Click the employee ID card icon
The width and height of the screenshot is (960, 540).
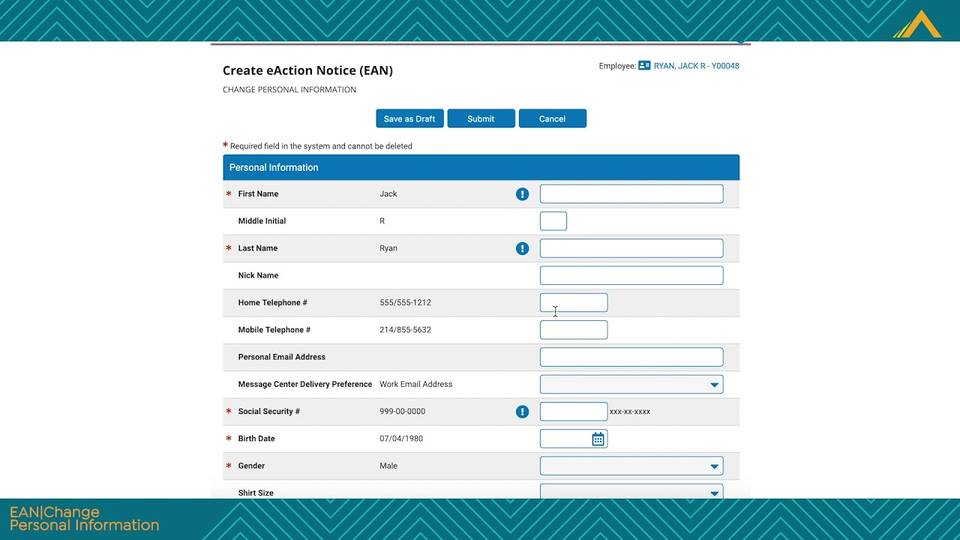[x=644, y=66]
